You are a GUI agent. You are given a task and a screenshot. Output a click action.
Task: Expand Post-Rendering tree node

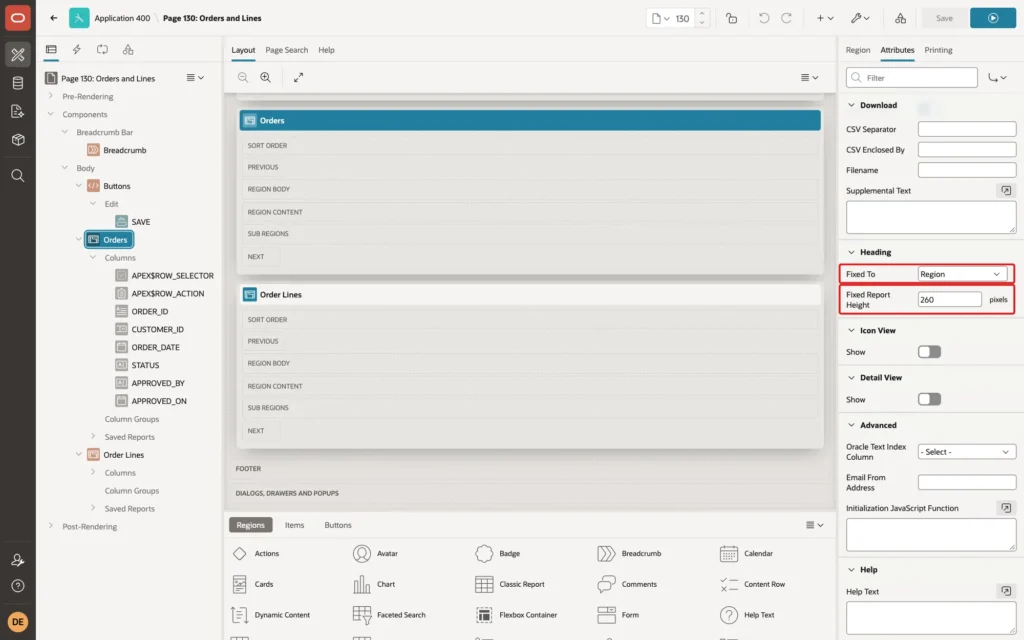click(x=51, y=526)
